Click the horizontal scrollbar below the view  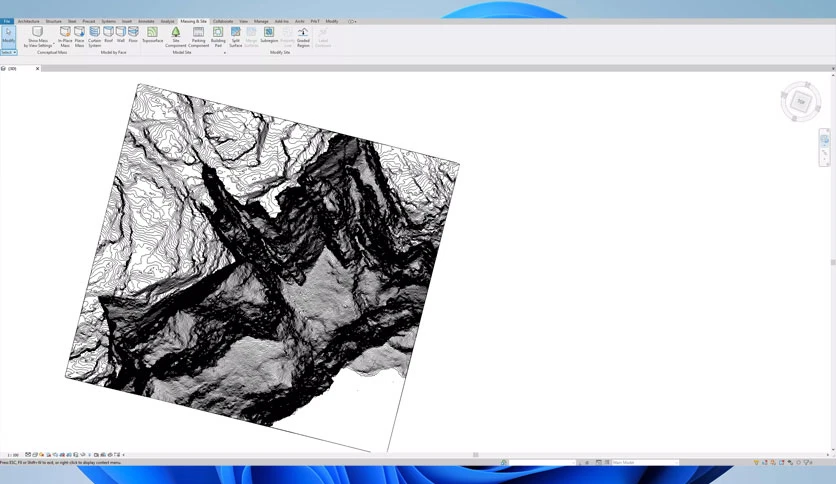[x=475, y=455]
